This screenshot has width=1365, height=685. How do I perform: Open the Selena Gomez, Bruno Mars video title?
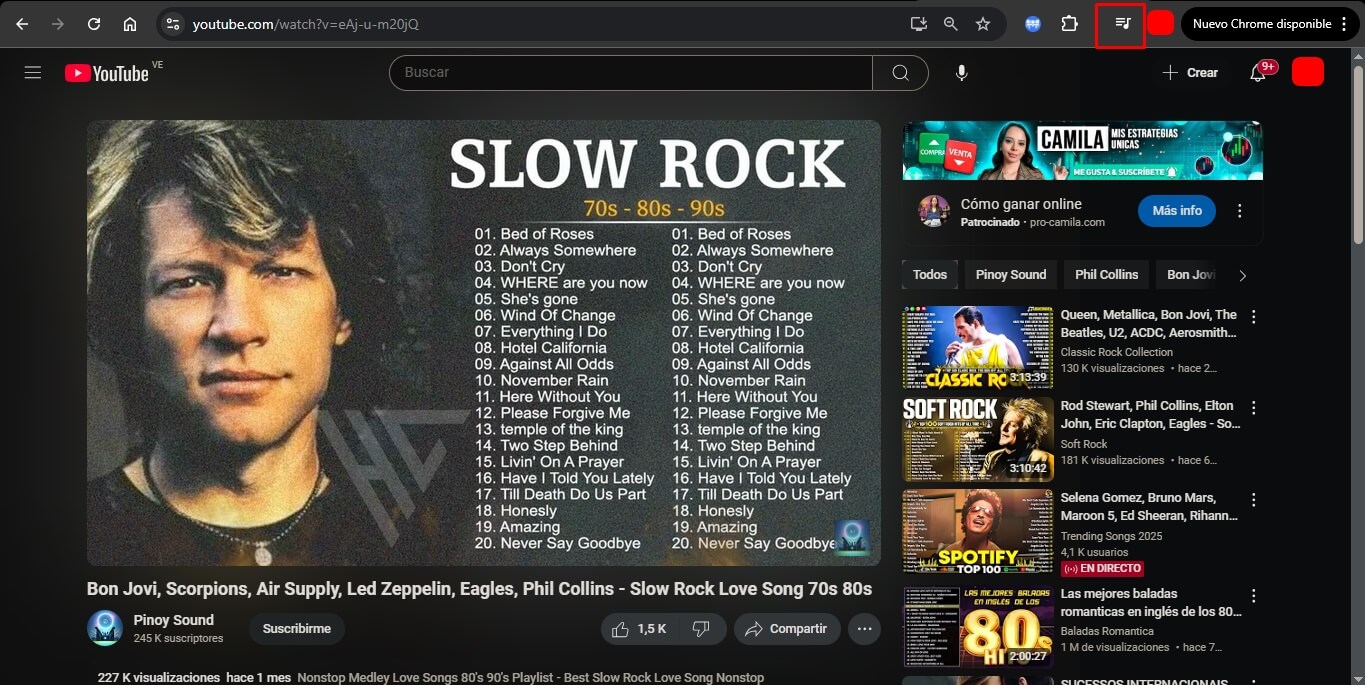pos(1149,507)
